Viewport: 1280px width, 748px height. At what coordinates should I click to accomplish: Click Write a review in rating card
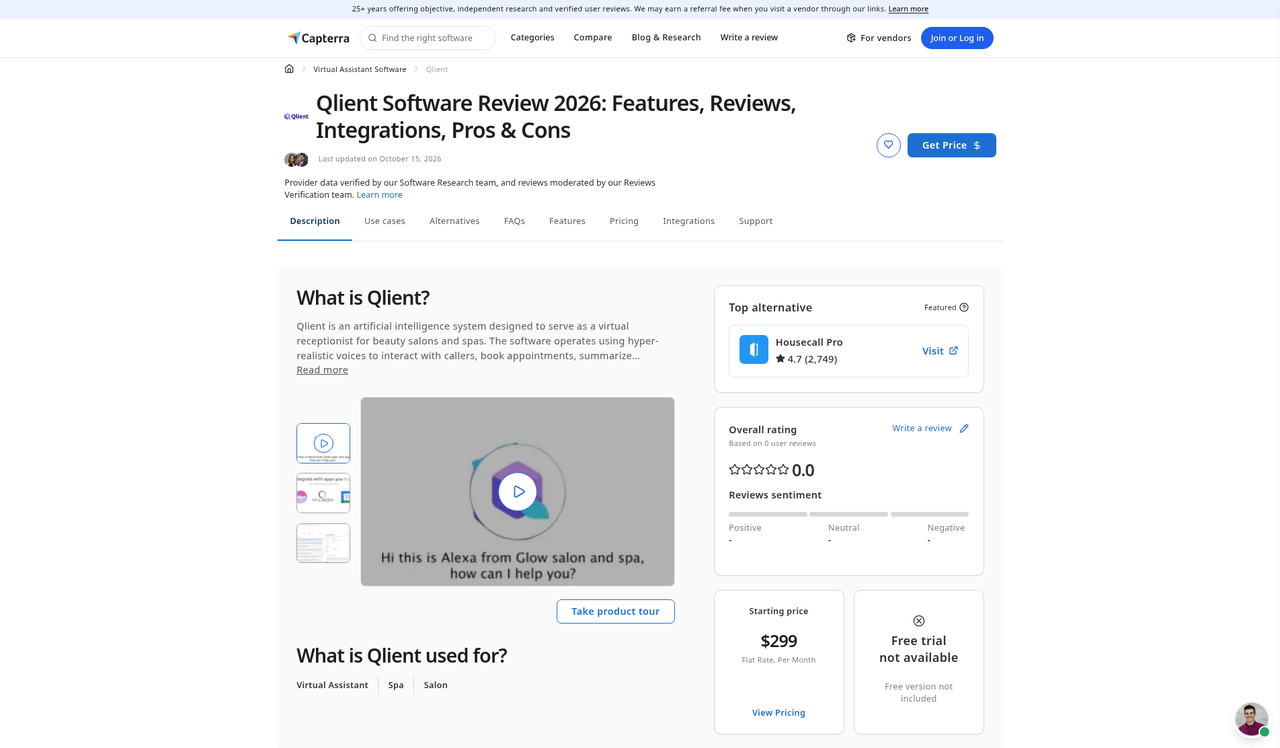(922, 428)
